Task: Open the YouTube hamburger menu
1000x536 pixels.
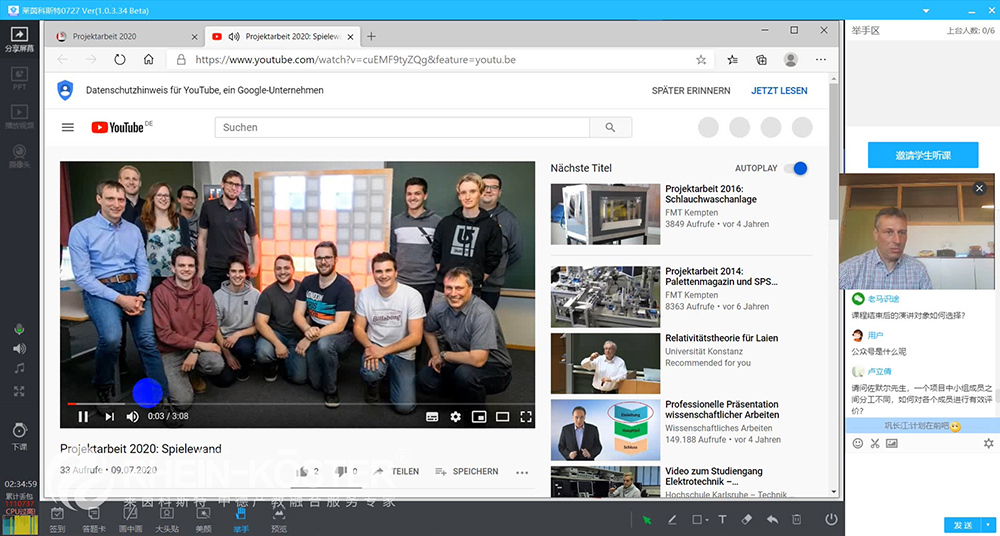Action: [x=68, y=127]
